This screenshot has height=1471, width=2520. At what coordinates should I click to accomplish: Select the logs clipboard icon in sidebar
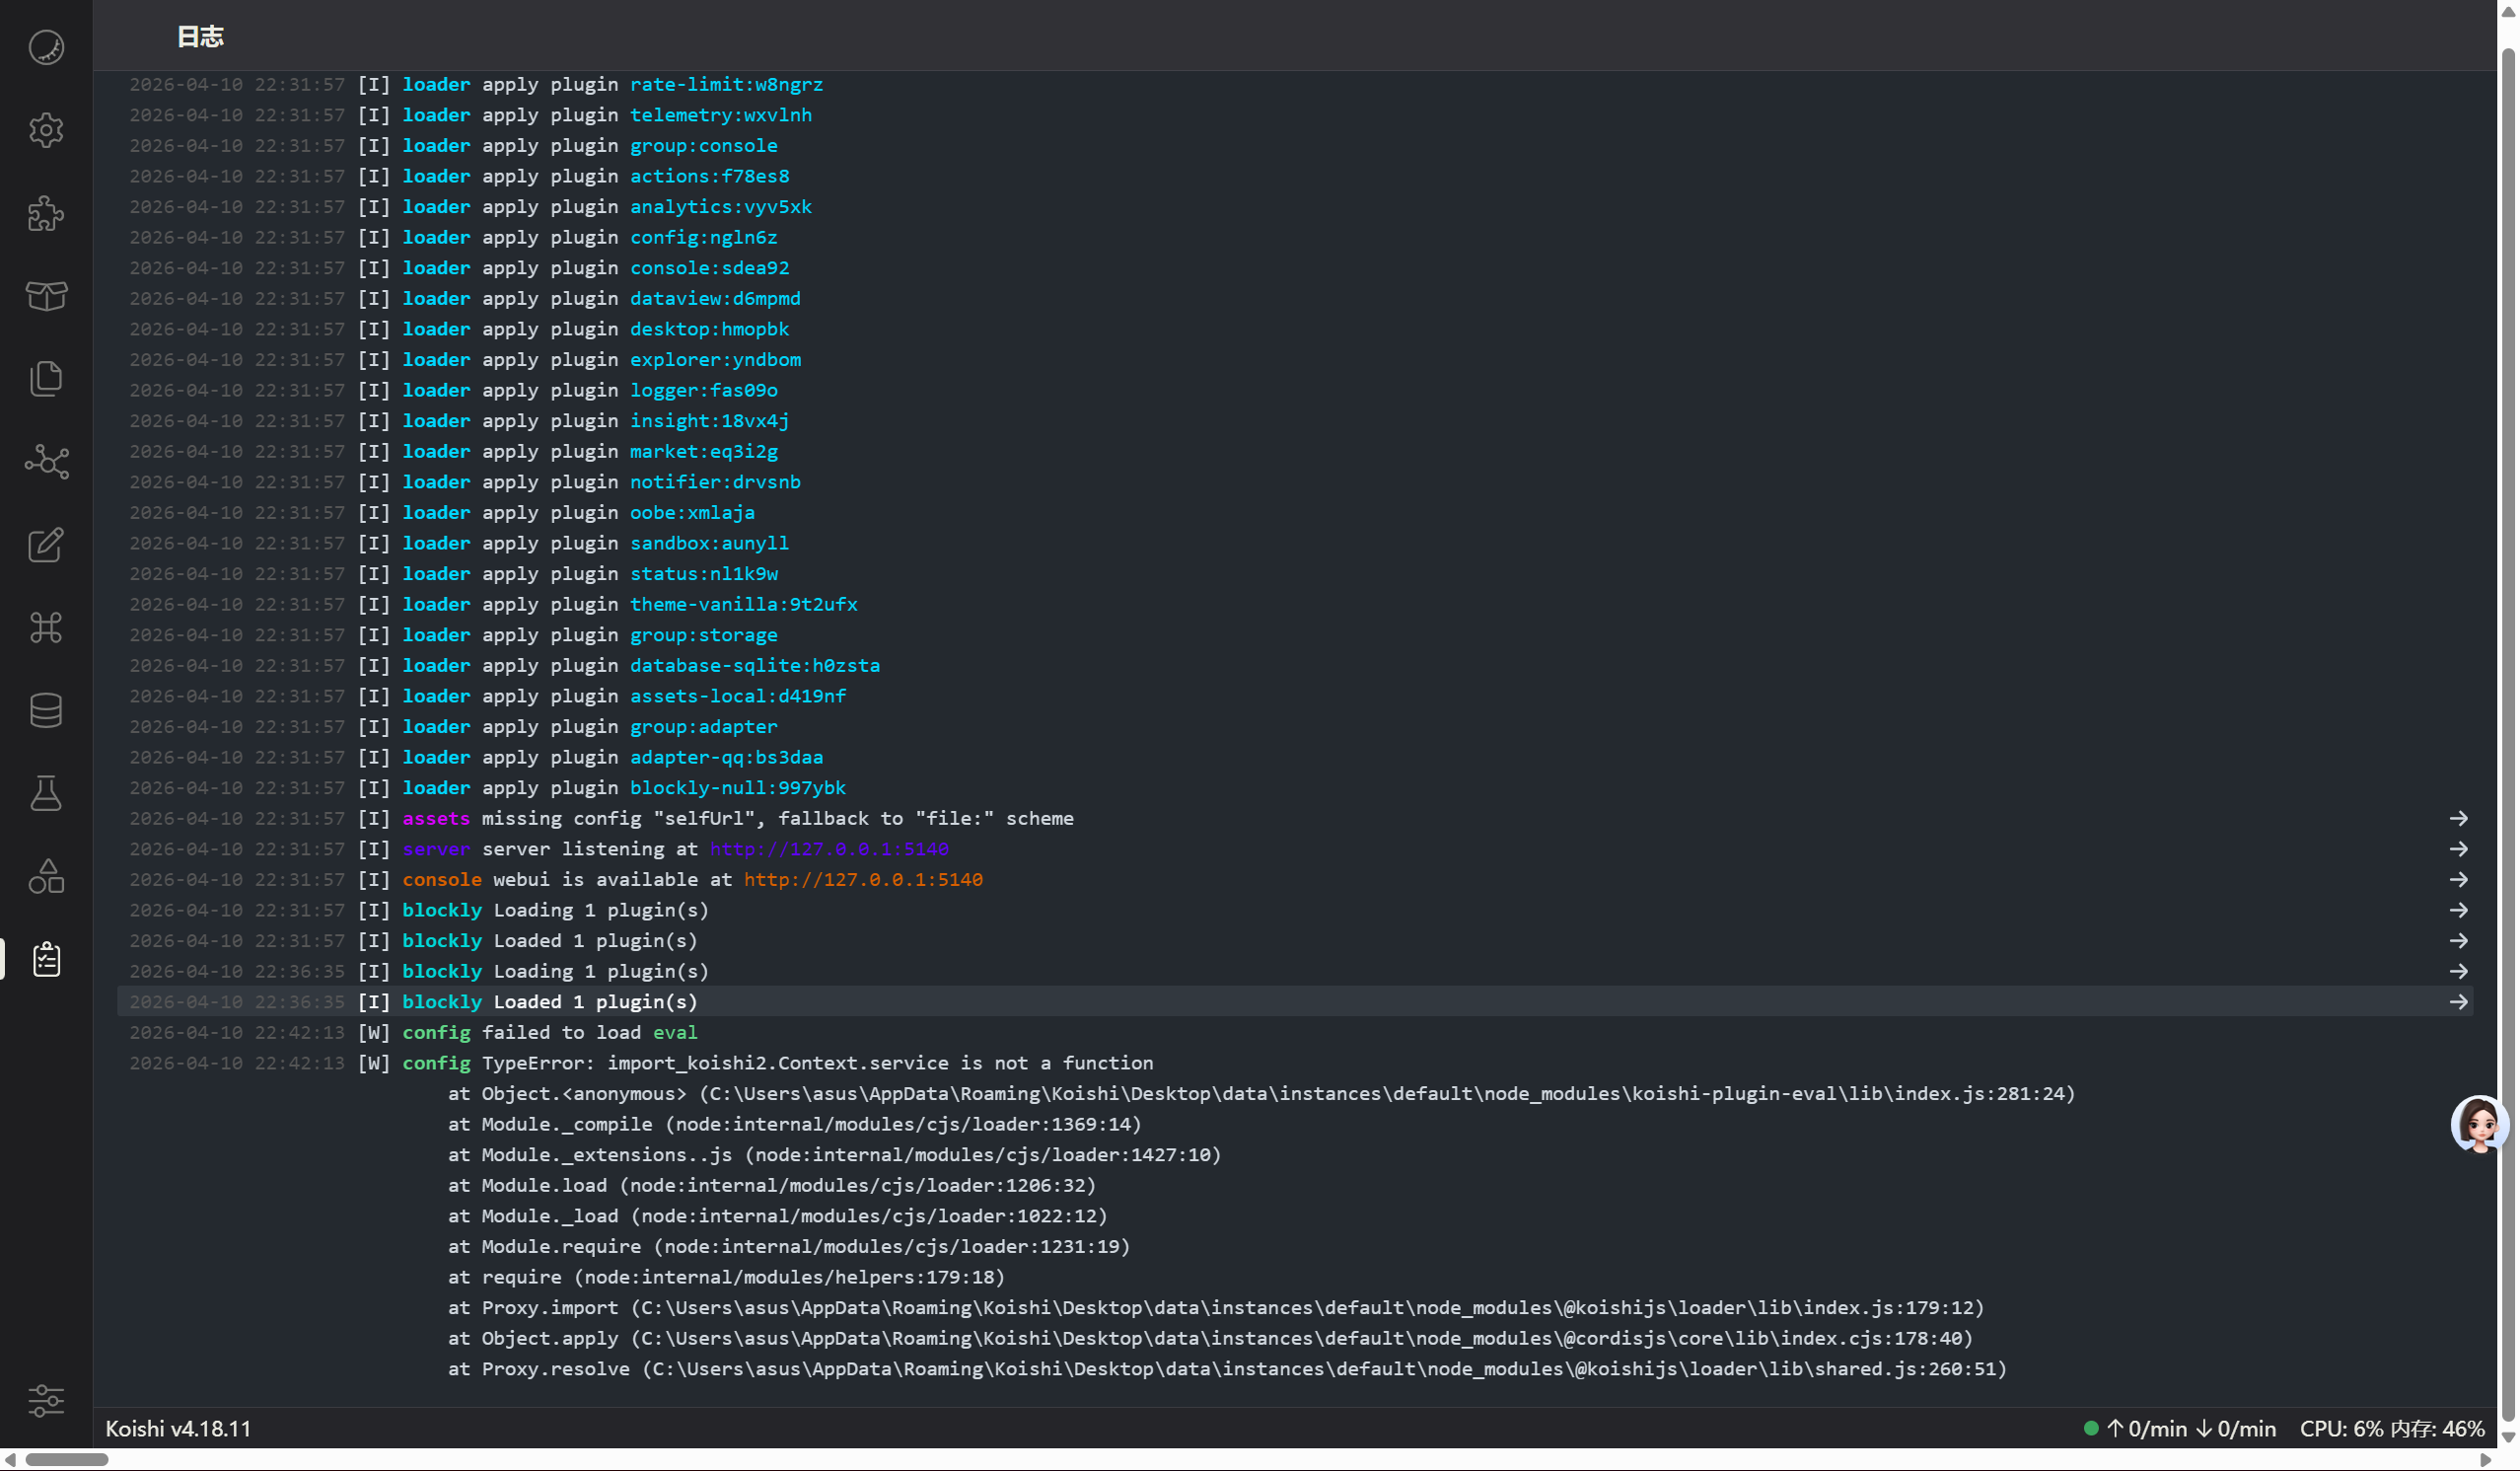click(x=46, y=960)
